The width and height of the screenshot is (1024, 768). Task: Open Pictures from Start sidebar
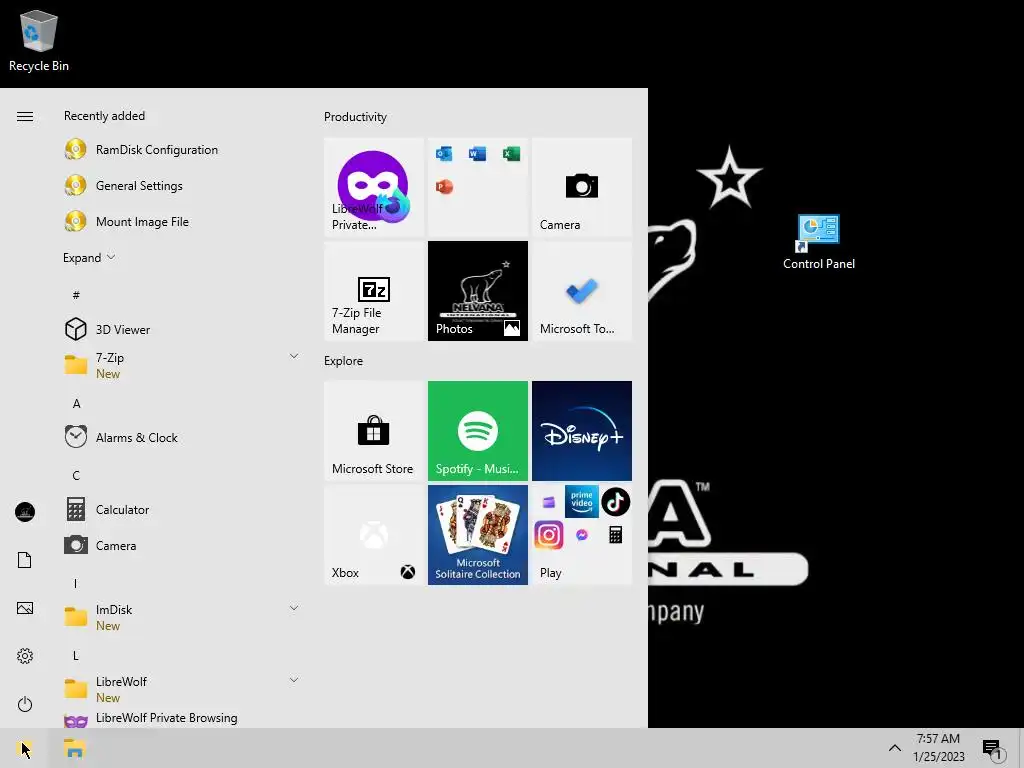[x=25, y=608]
